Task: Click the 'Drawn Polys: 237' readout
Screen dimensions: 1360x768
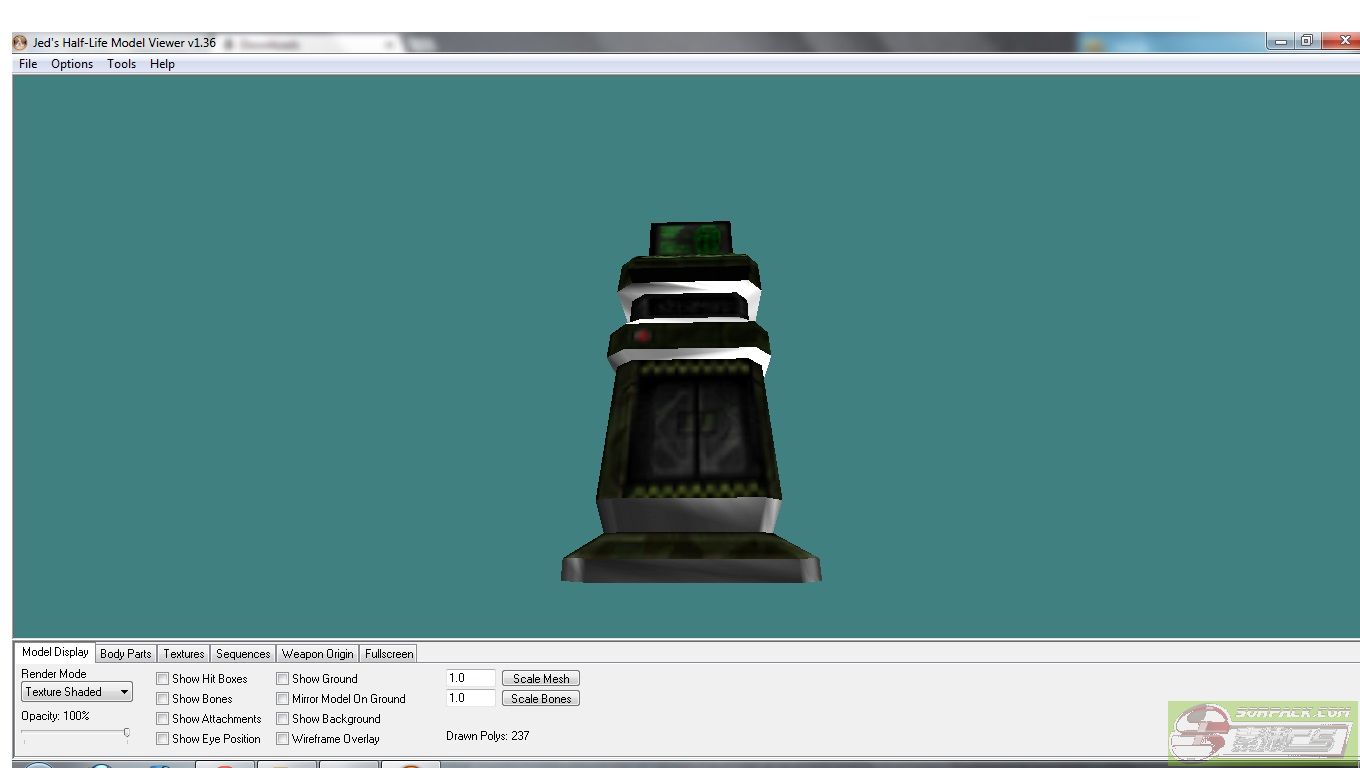Action: [488, 736]
